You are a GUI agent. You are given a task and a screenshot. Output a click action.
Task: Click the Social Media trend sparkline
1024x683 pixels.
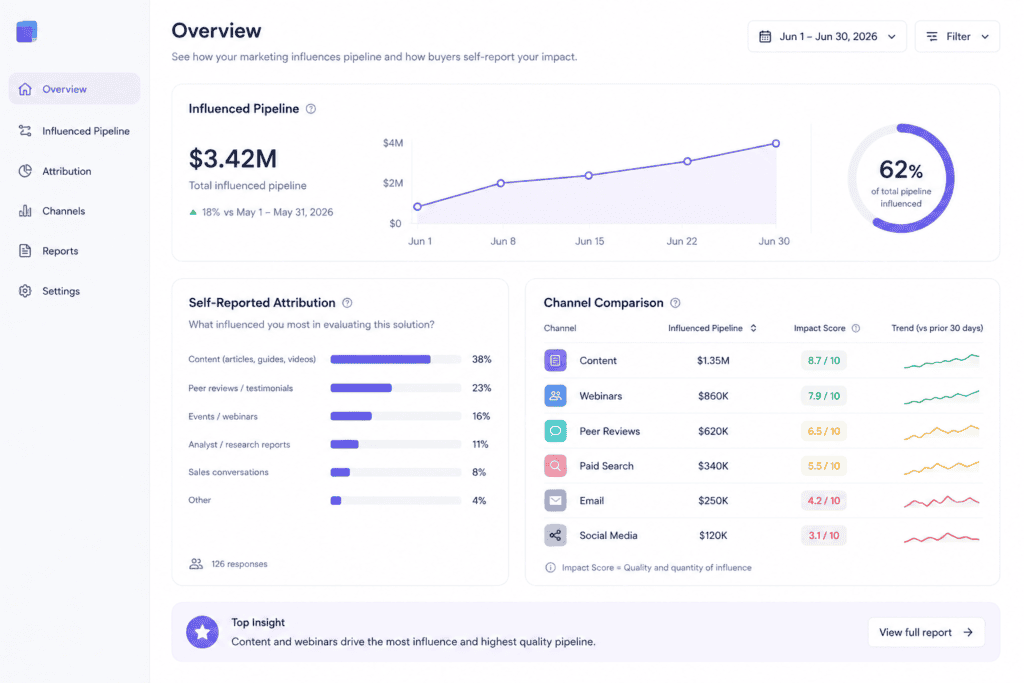942,537
